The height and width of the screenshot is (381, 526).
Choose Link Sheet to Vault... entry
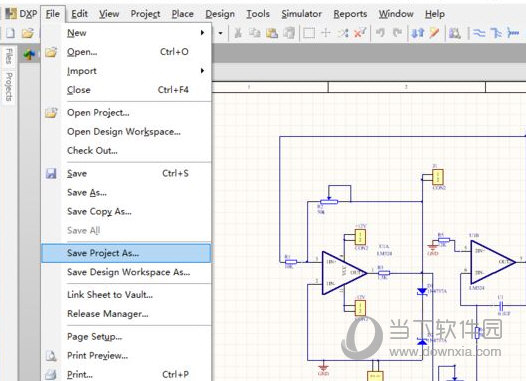[x=126, y=295]
